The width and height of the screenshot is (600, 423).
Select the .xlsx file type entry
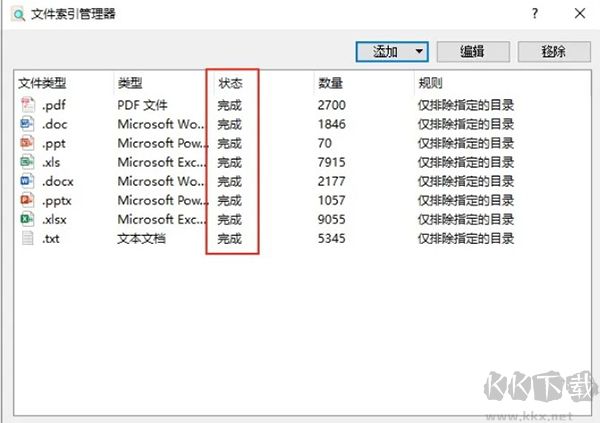(x=54, y=219)
